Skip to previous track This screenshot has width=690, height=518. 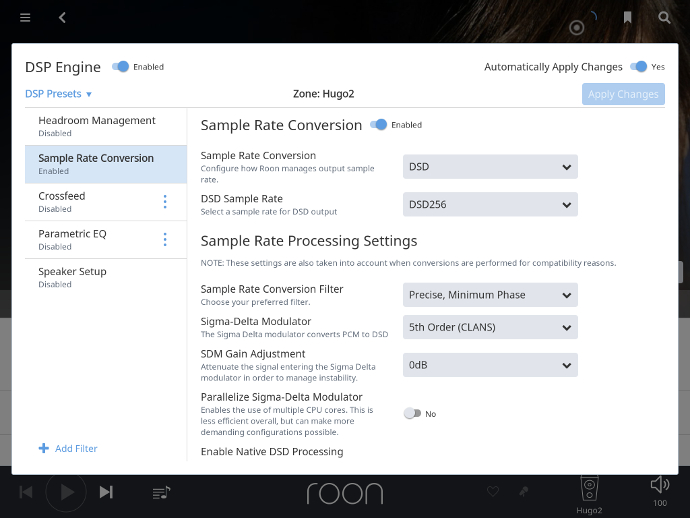point(26,492)
